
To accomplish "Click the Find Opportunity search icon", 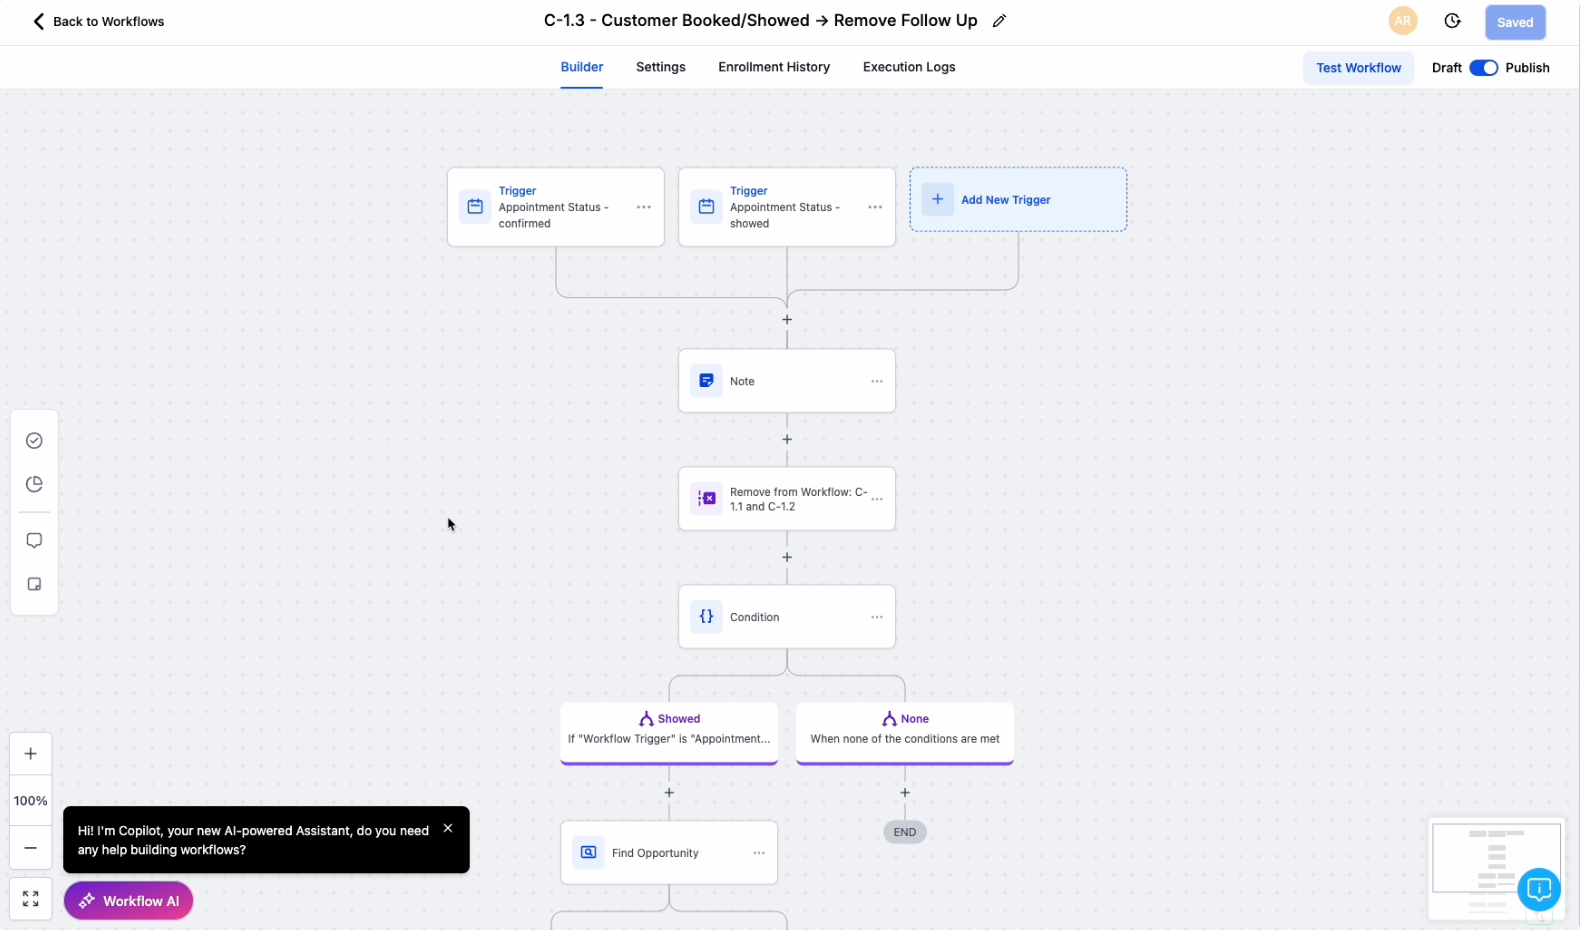I will coord(588,853).
